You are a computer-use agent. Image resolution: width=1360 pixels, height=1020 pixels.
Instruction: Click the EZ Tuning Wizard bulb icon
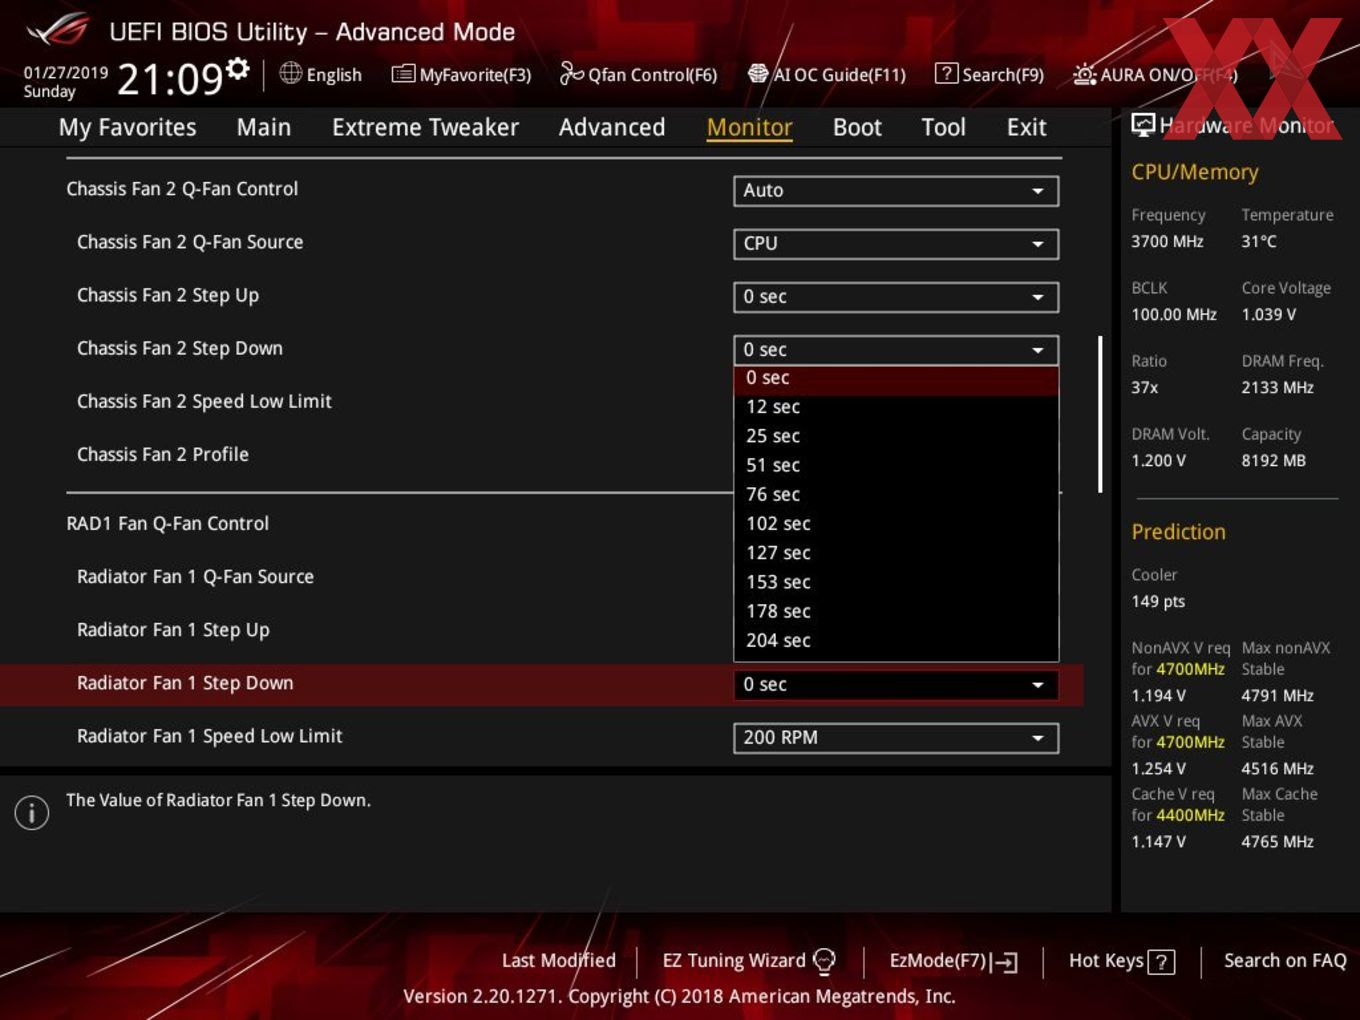824,961
